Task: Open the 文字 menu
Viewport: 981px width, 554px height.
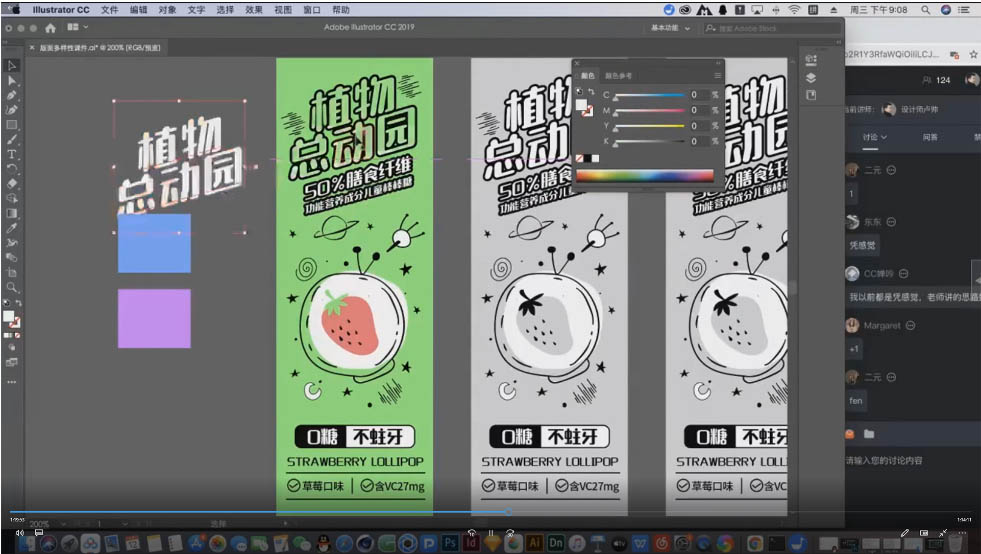Action: point(196,9)
